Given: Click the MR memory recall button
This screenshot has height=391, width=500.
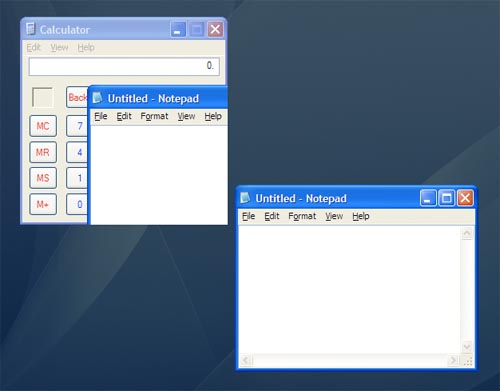Looking at the screenshot, I should point(43,152).
